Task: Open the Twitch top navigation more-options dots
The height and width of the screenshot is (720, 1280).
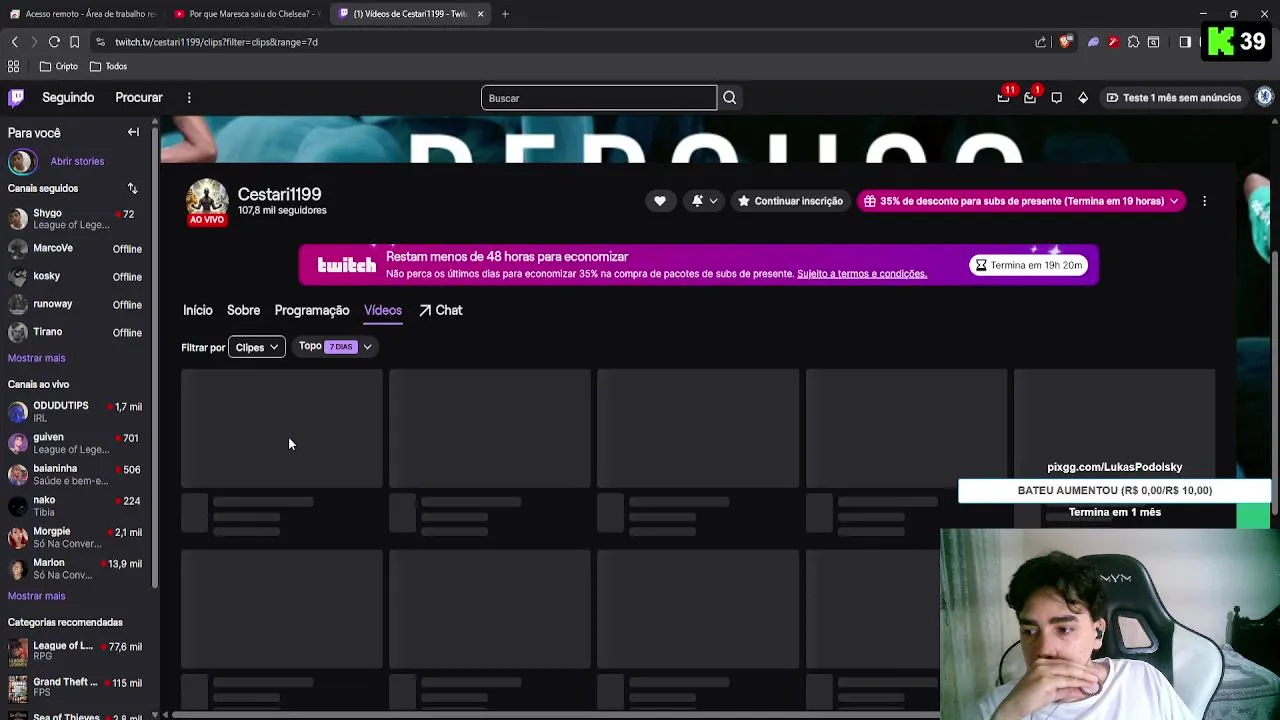Action: 189,97
